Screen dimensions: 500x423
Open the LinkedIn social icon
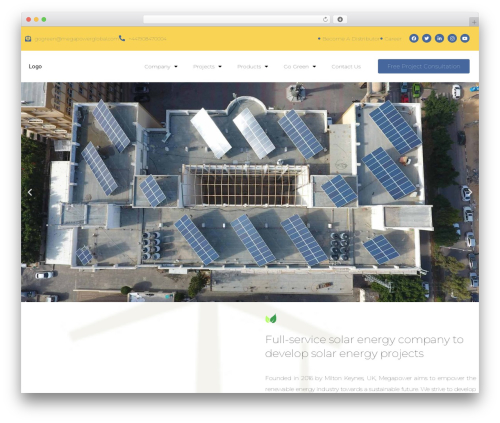(439, 38)
